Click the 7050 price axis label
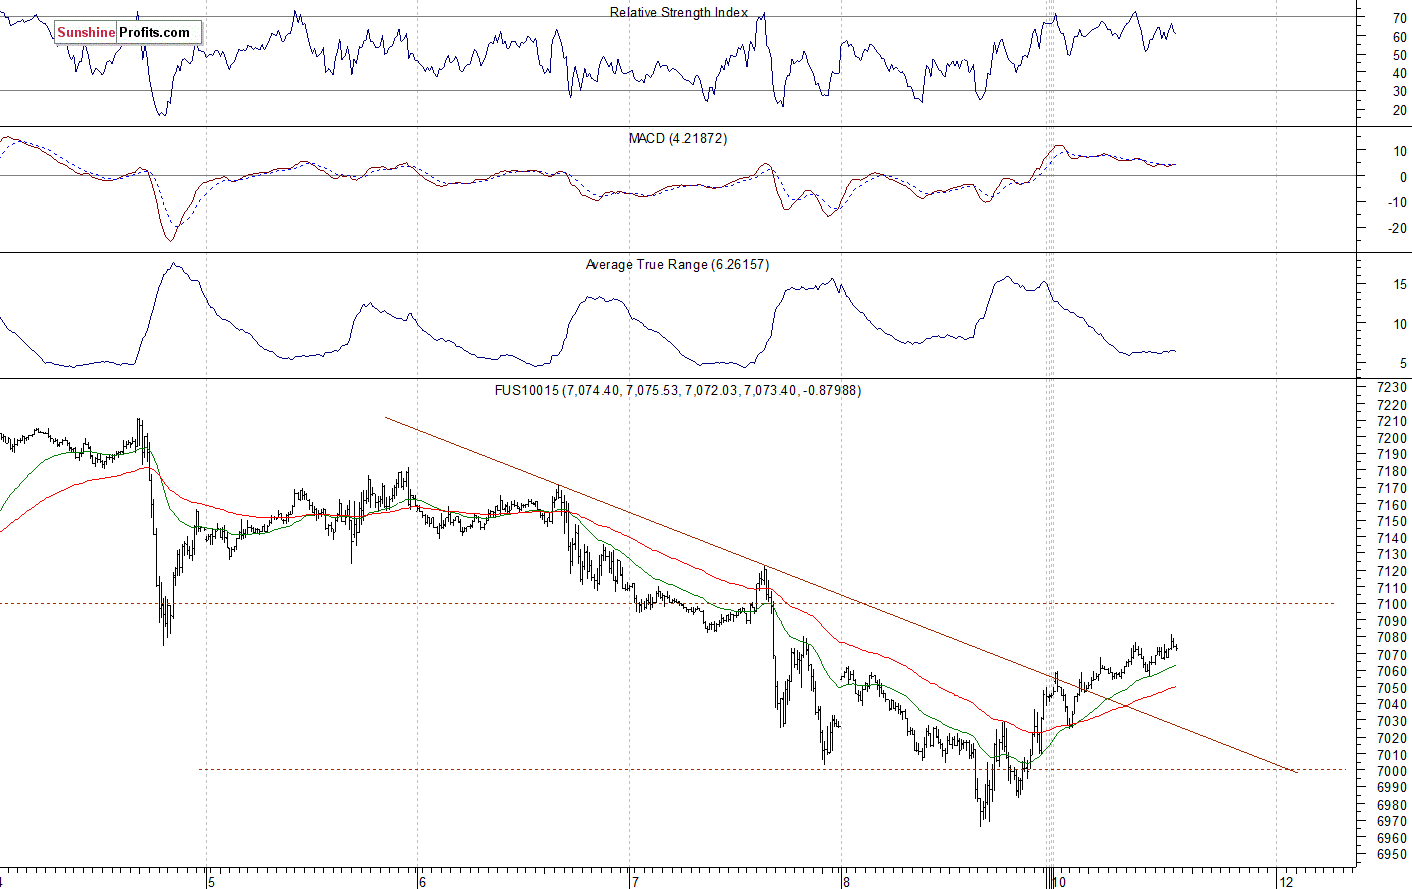Viewport: 1412px width, 889px height. [x=1391, y=688]
